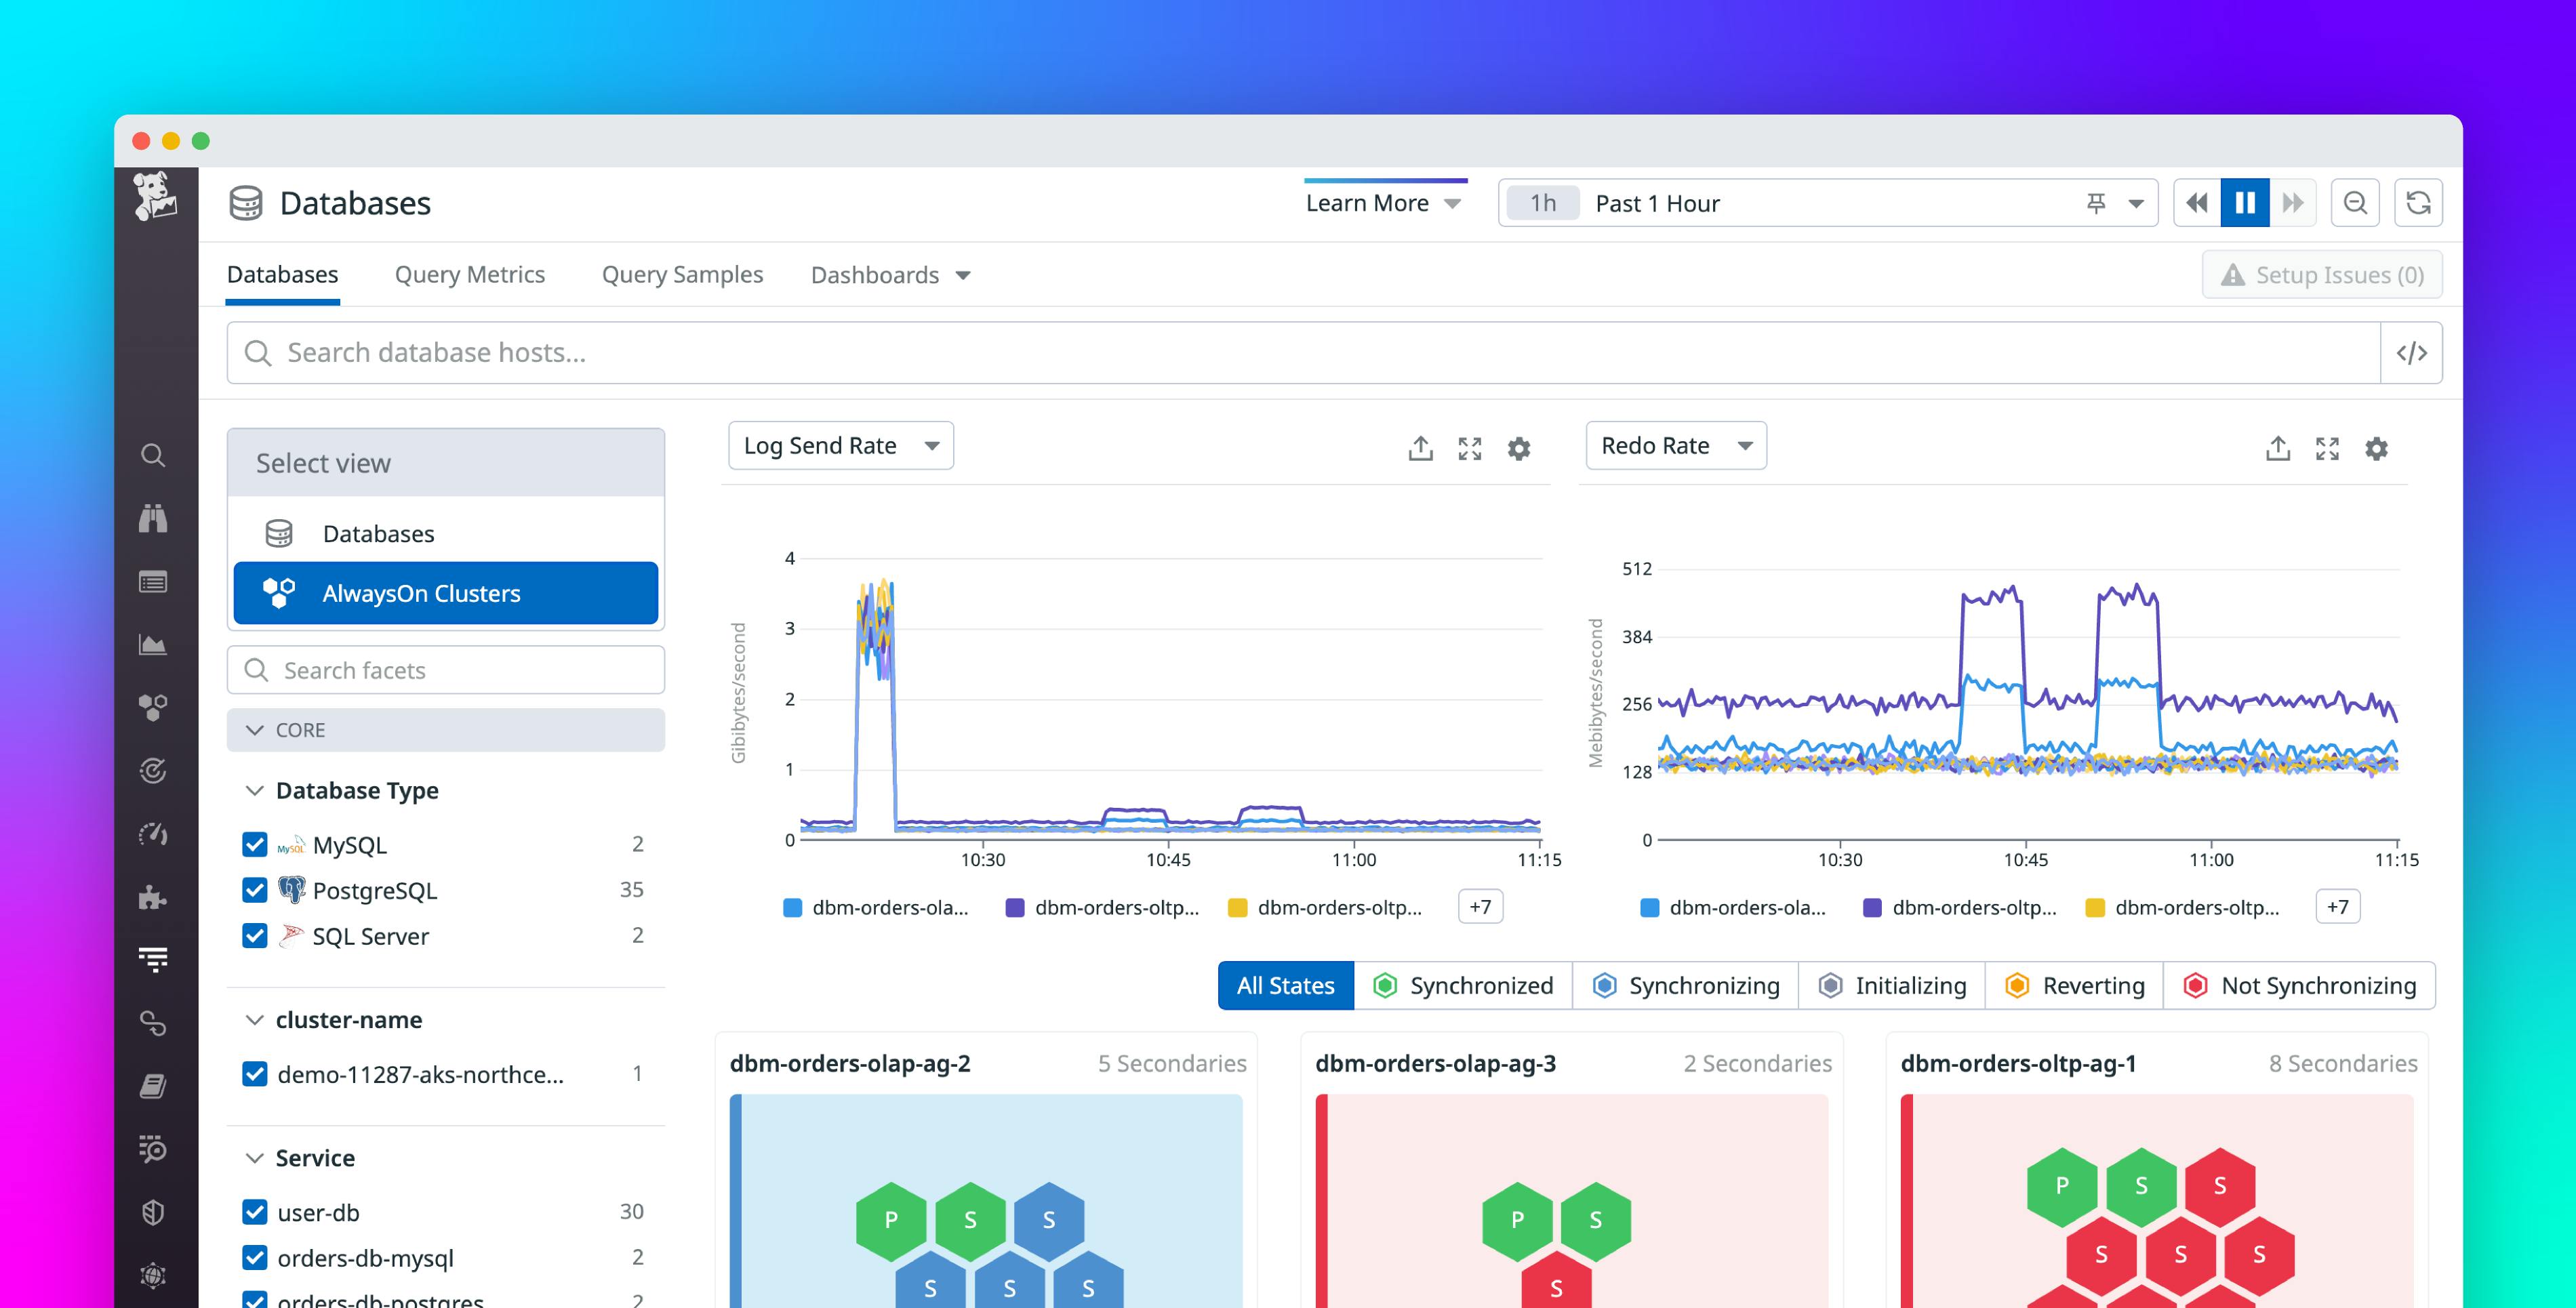
Task: Click the zoom-out magnifier icon in top toolbar
Action: [x=2356, y=202]
